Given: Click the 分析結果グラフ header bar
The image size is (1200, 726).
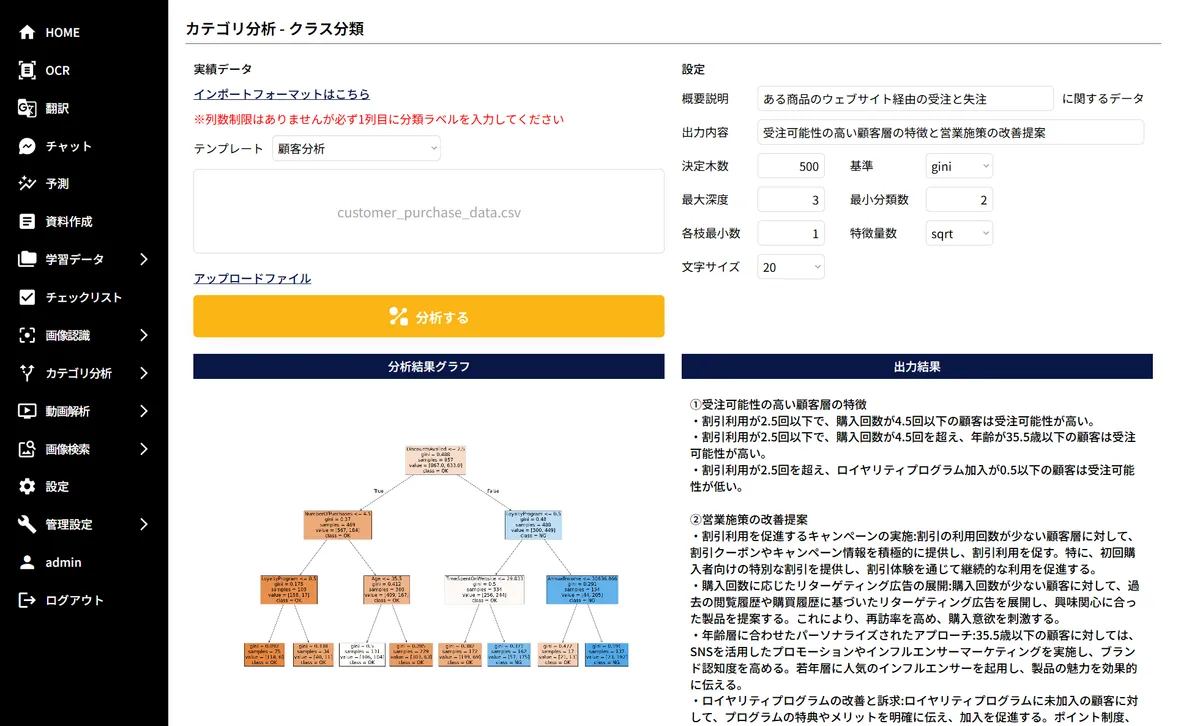Looking at the screenshot, I should [429, 367].
